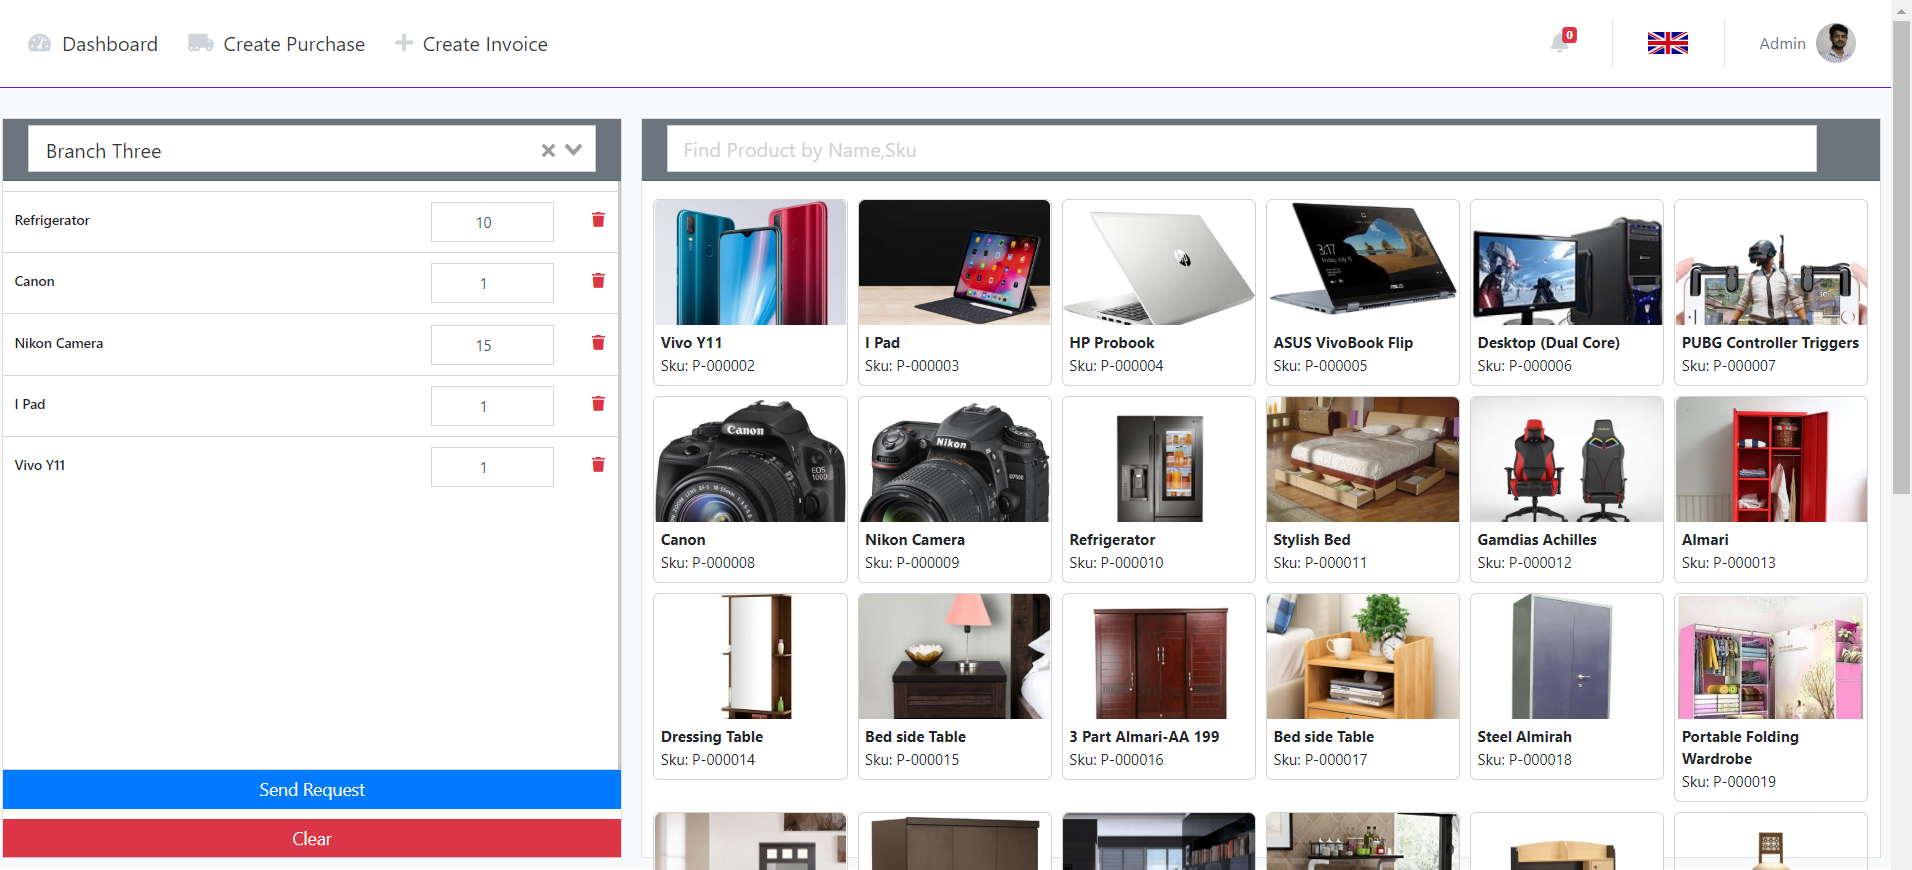Expand the branch dropdown arrow
Viewport: 1912px width, 870px height.
[x=574, y=150]
